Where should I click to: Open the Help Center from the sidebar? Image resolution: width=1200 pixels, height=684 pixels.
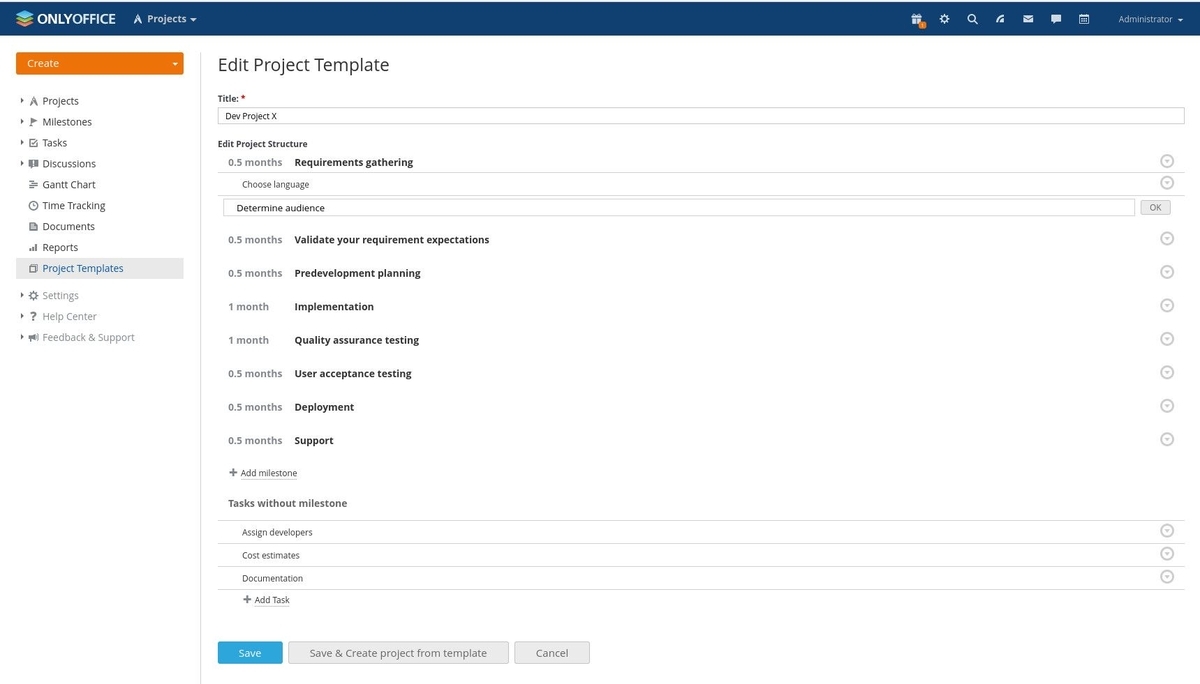(68, 316)
